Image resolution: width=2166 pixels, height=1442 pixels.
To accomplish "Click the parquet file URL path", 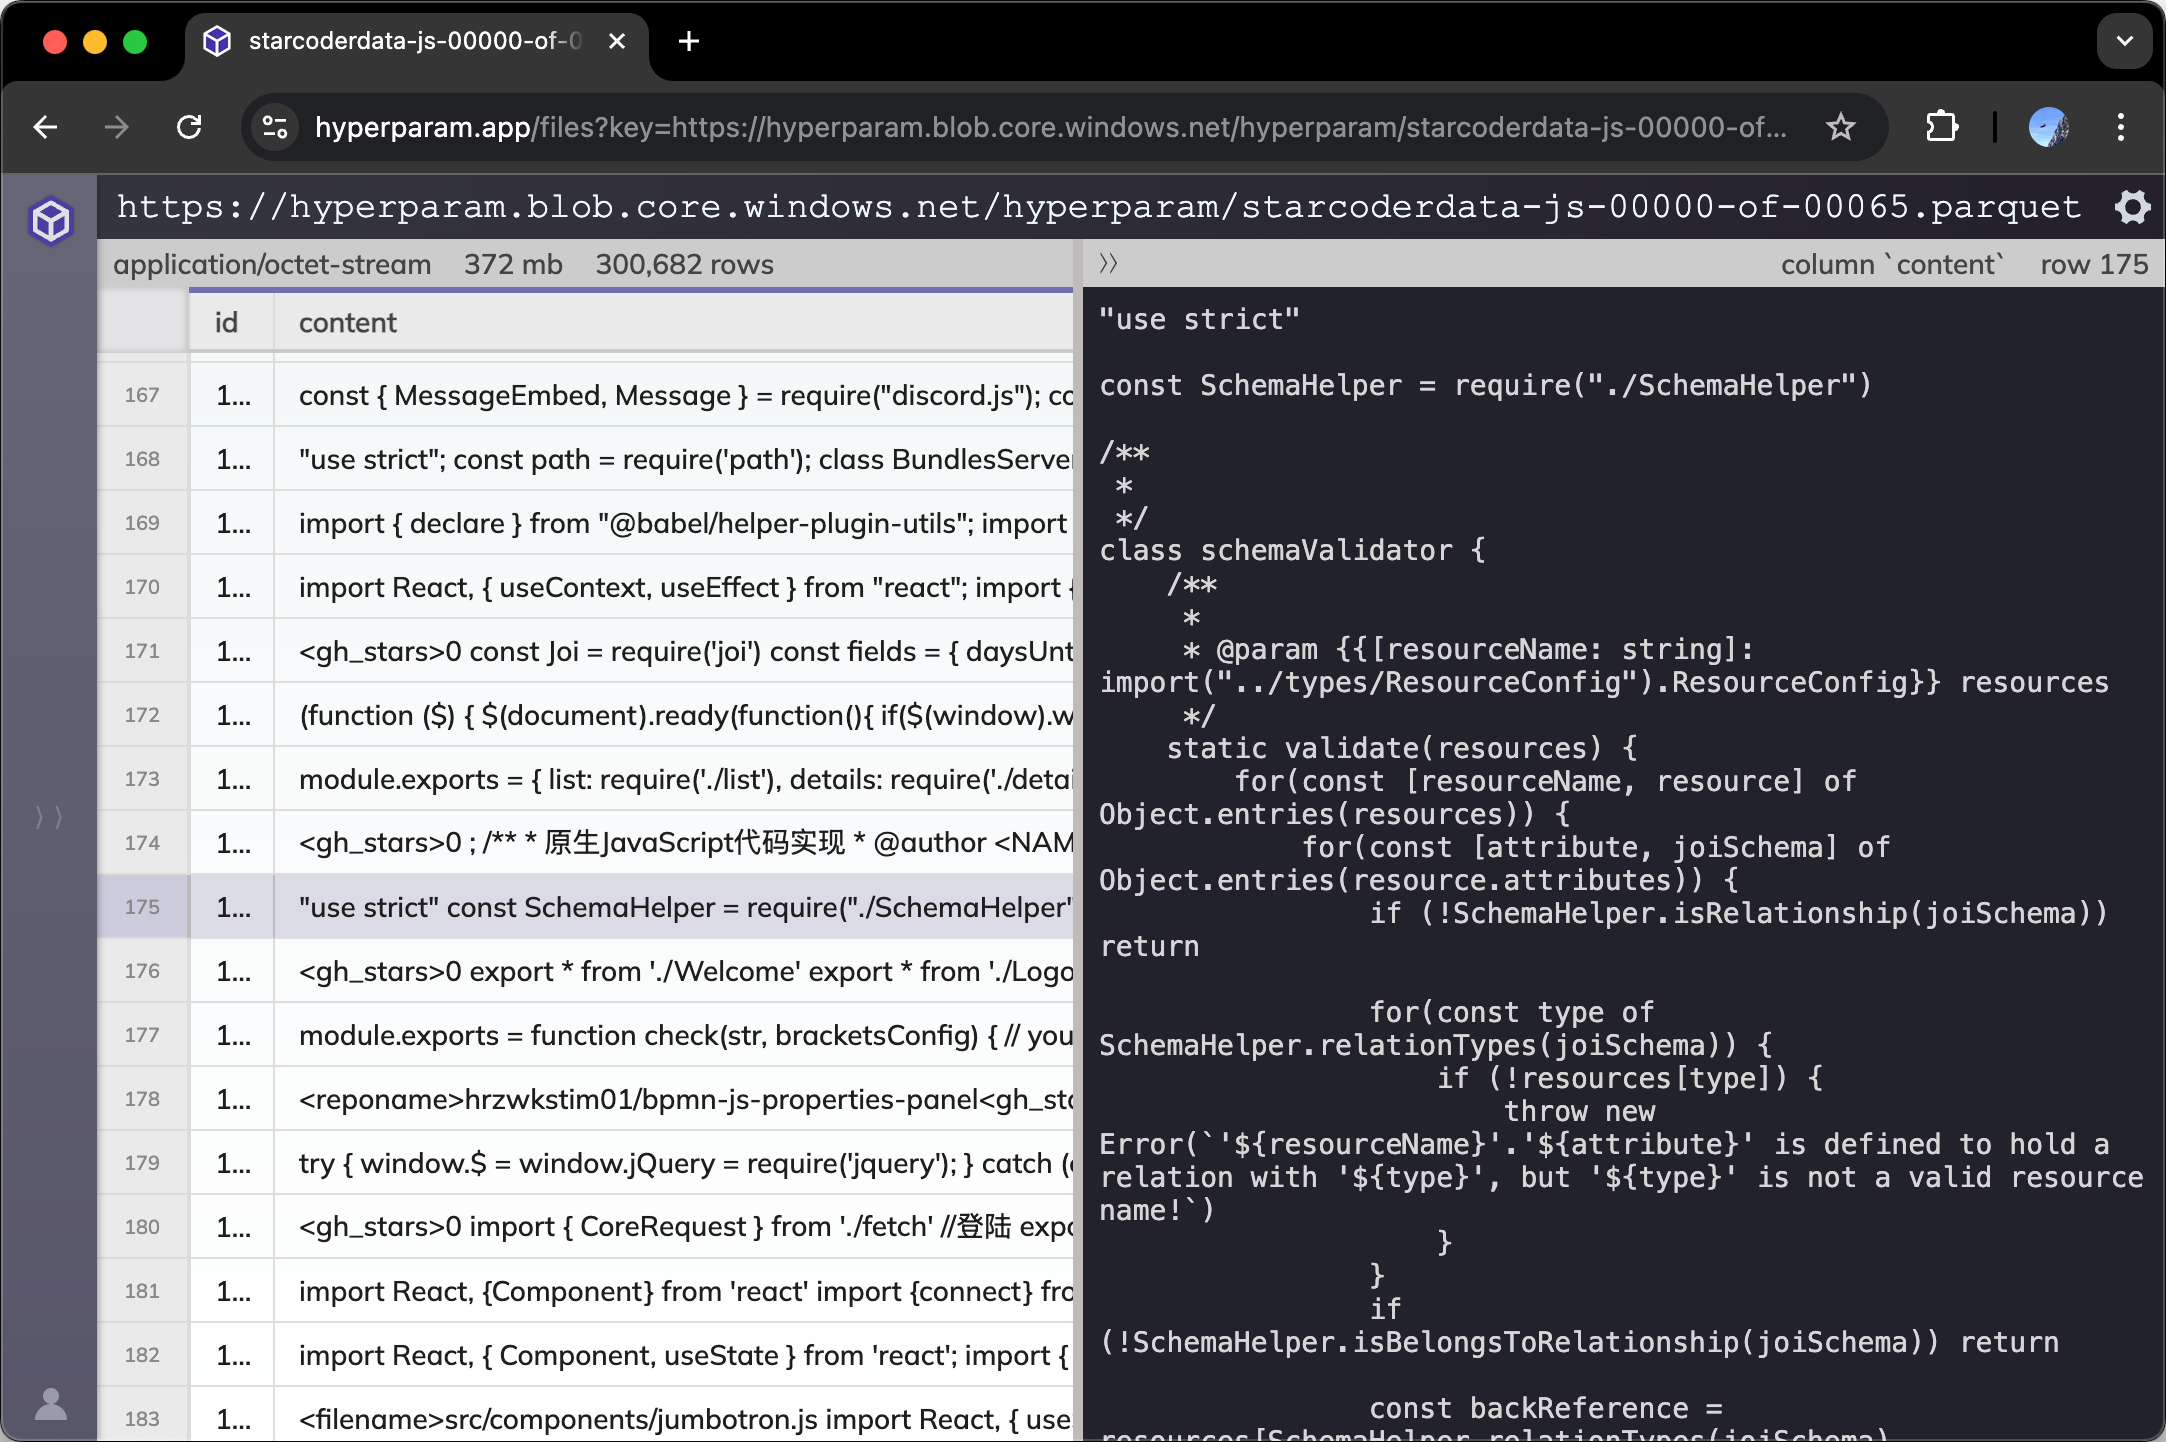I will (x=1098, y=207).
